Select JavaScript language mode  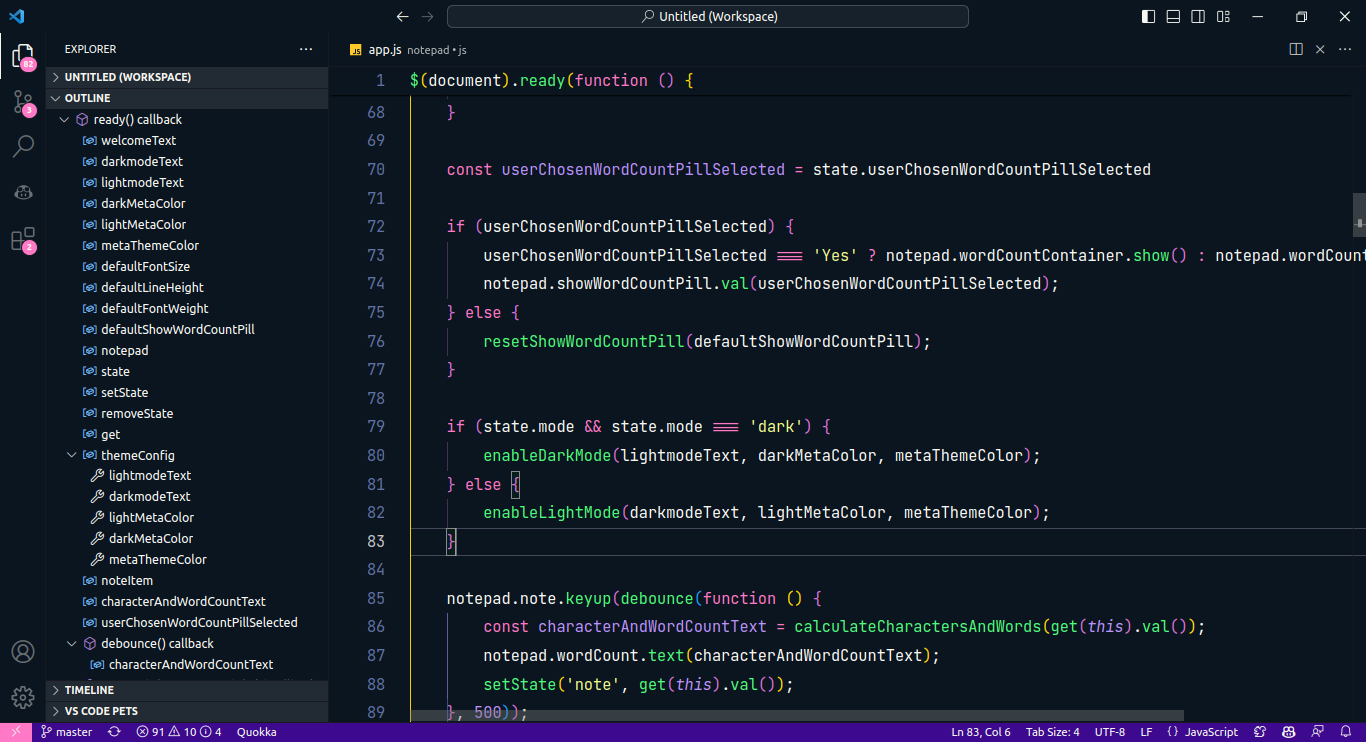1212,732
